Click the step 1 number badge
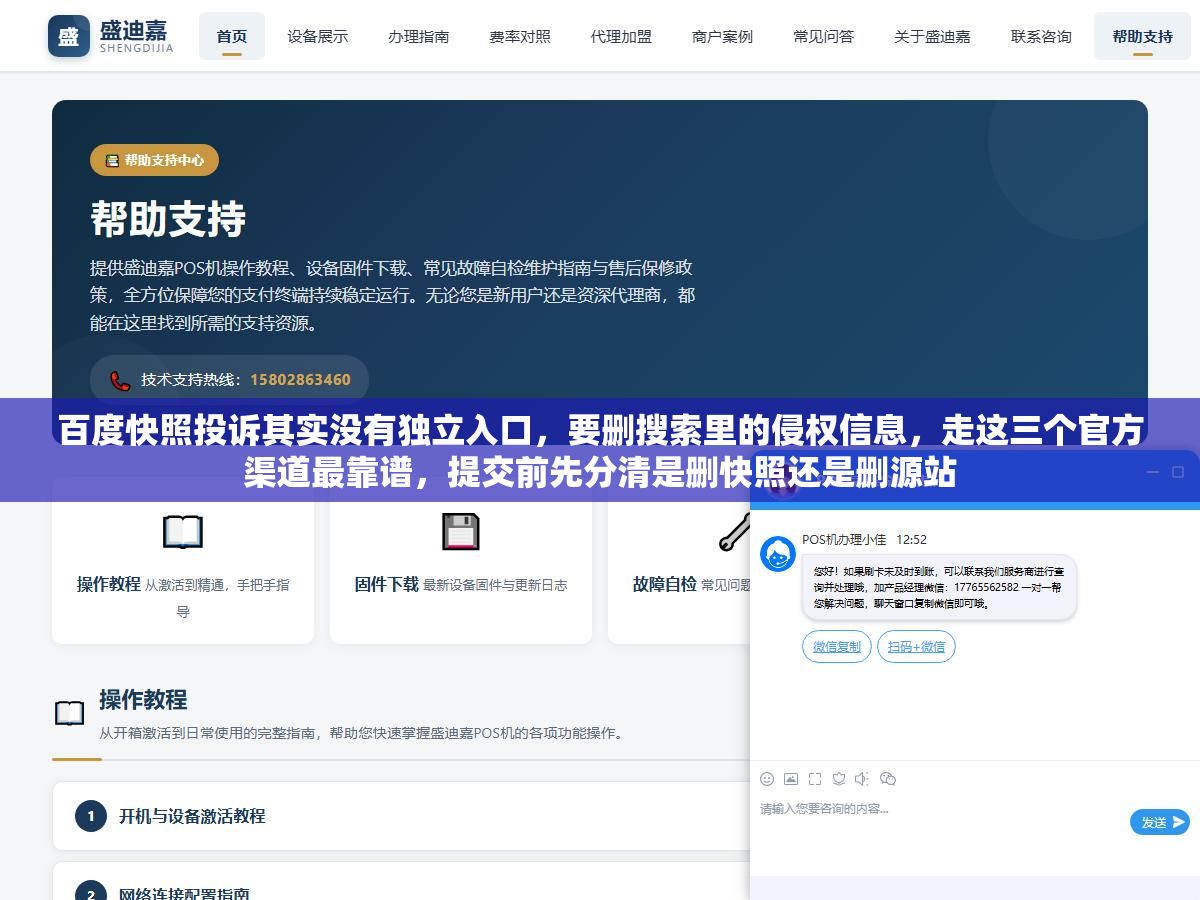1200x900 pixels. click(x=90, y=816)
